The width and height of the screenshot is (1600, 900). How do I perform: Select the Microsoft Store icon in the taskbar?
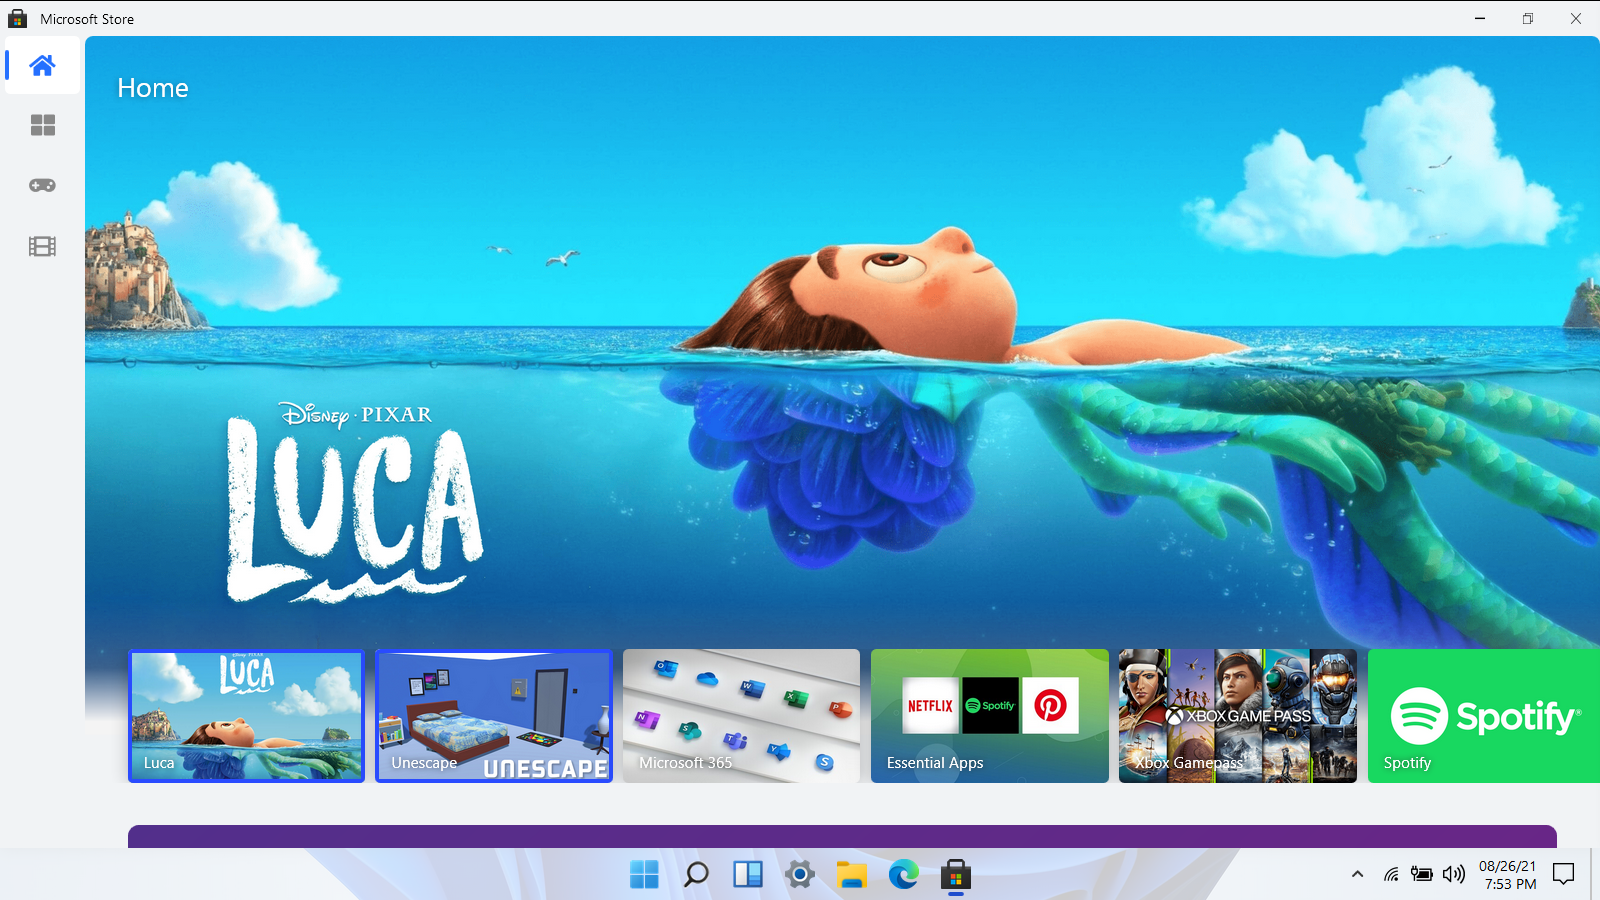(956, 875)
